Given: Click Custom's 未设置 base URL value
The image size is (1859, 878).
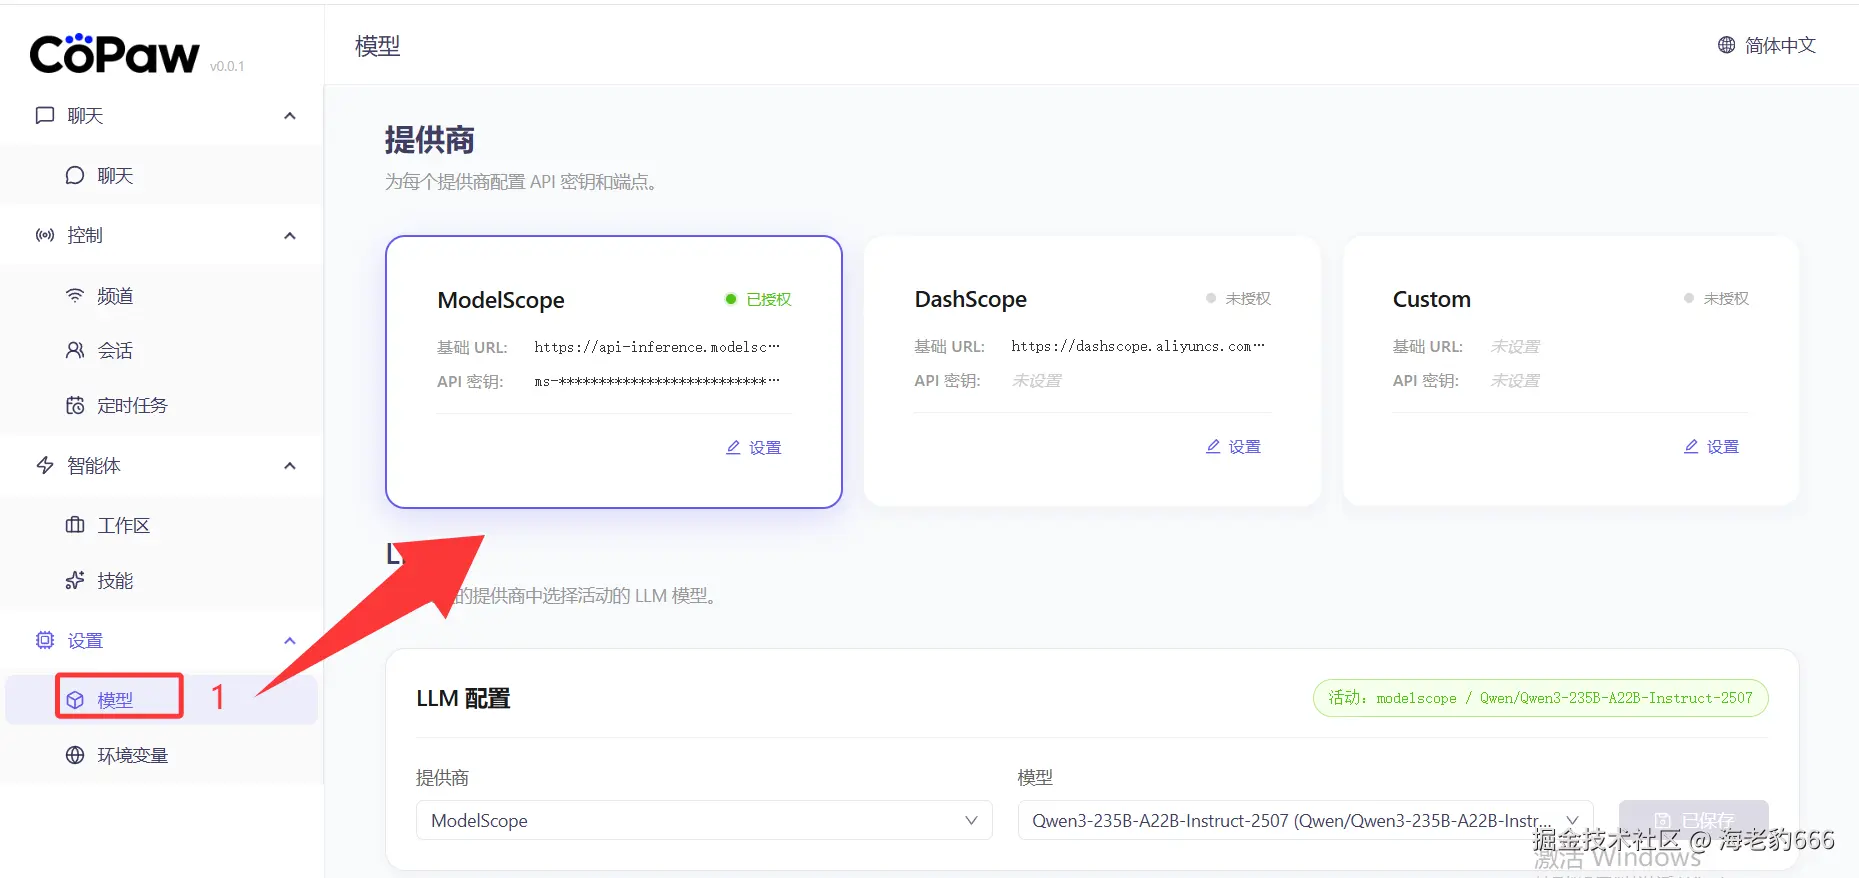Looking at the screenshot, I should pyautogui.click(x=1515, y=347).
